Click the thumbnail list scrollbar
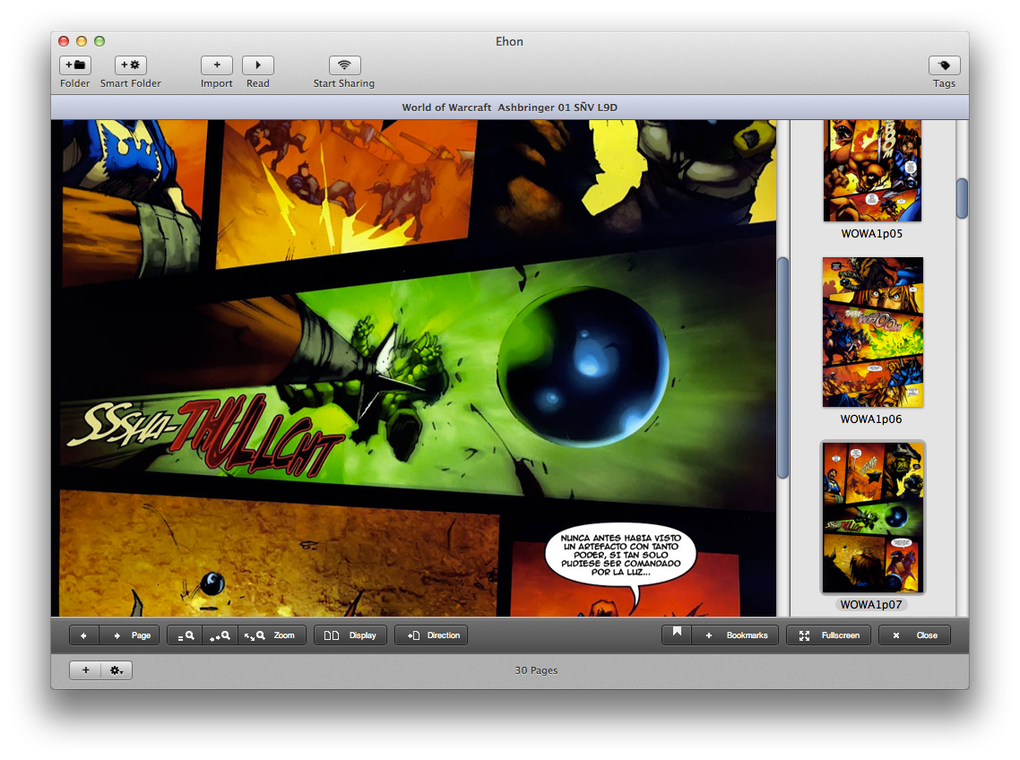The height and width of the screenshot is (760, 1020). [962, 198]
